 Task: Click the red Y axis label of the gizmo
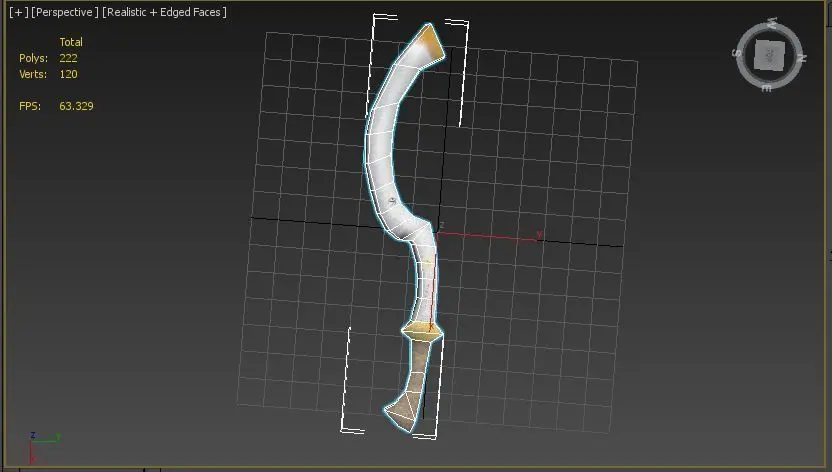tap(540, 234)
